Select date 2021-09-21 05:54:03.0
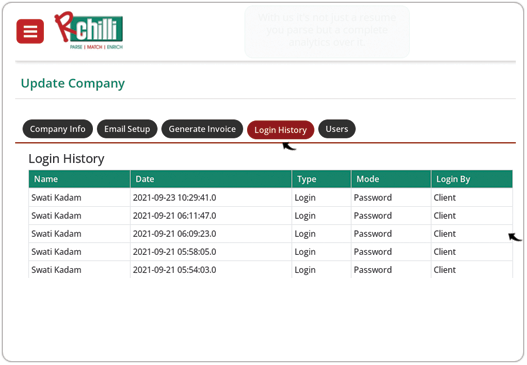 (174, 270)
